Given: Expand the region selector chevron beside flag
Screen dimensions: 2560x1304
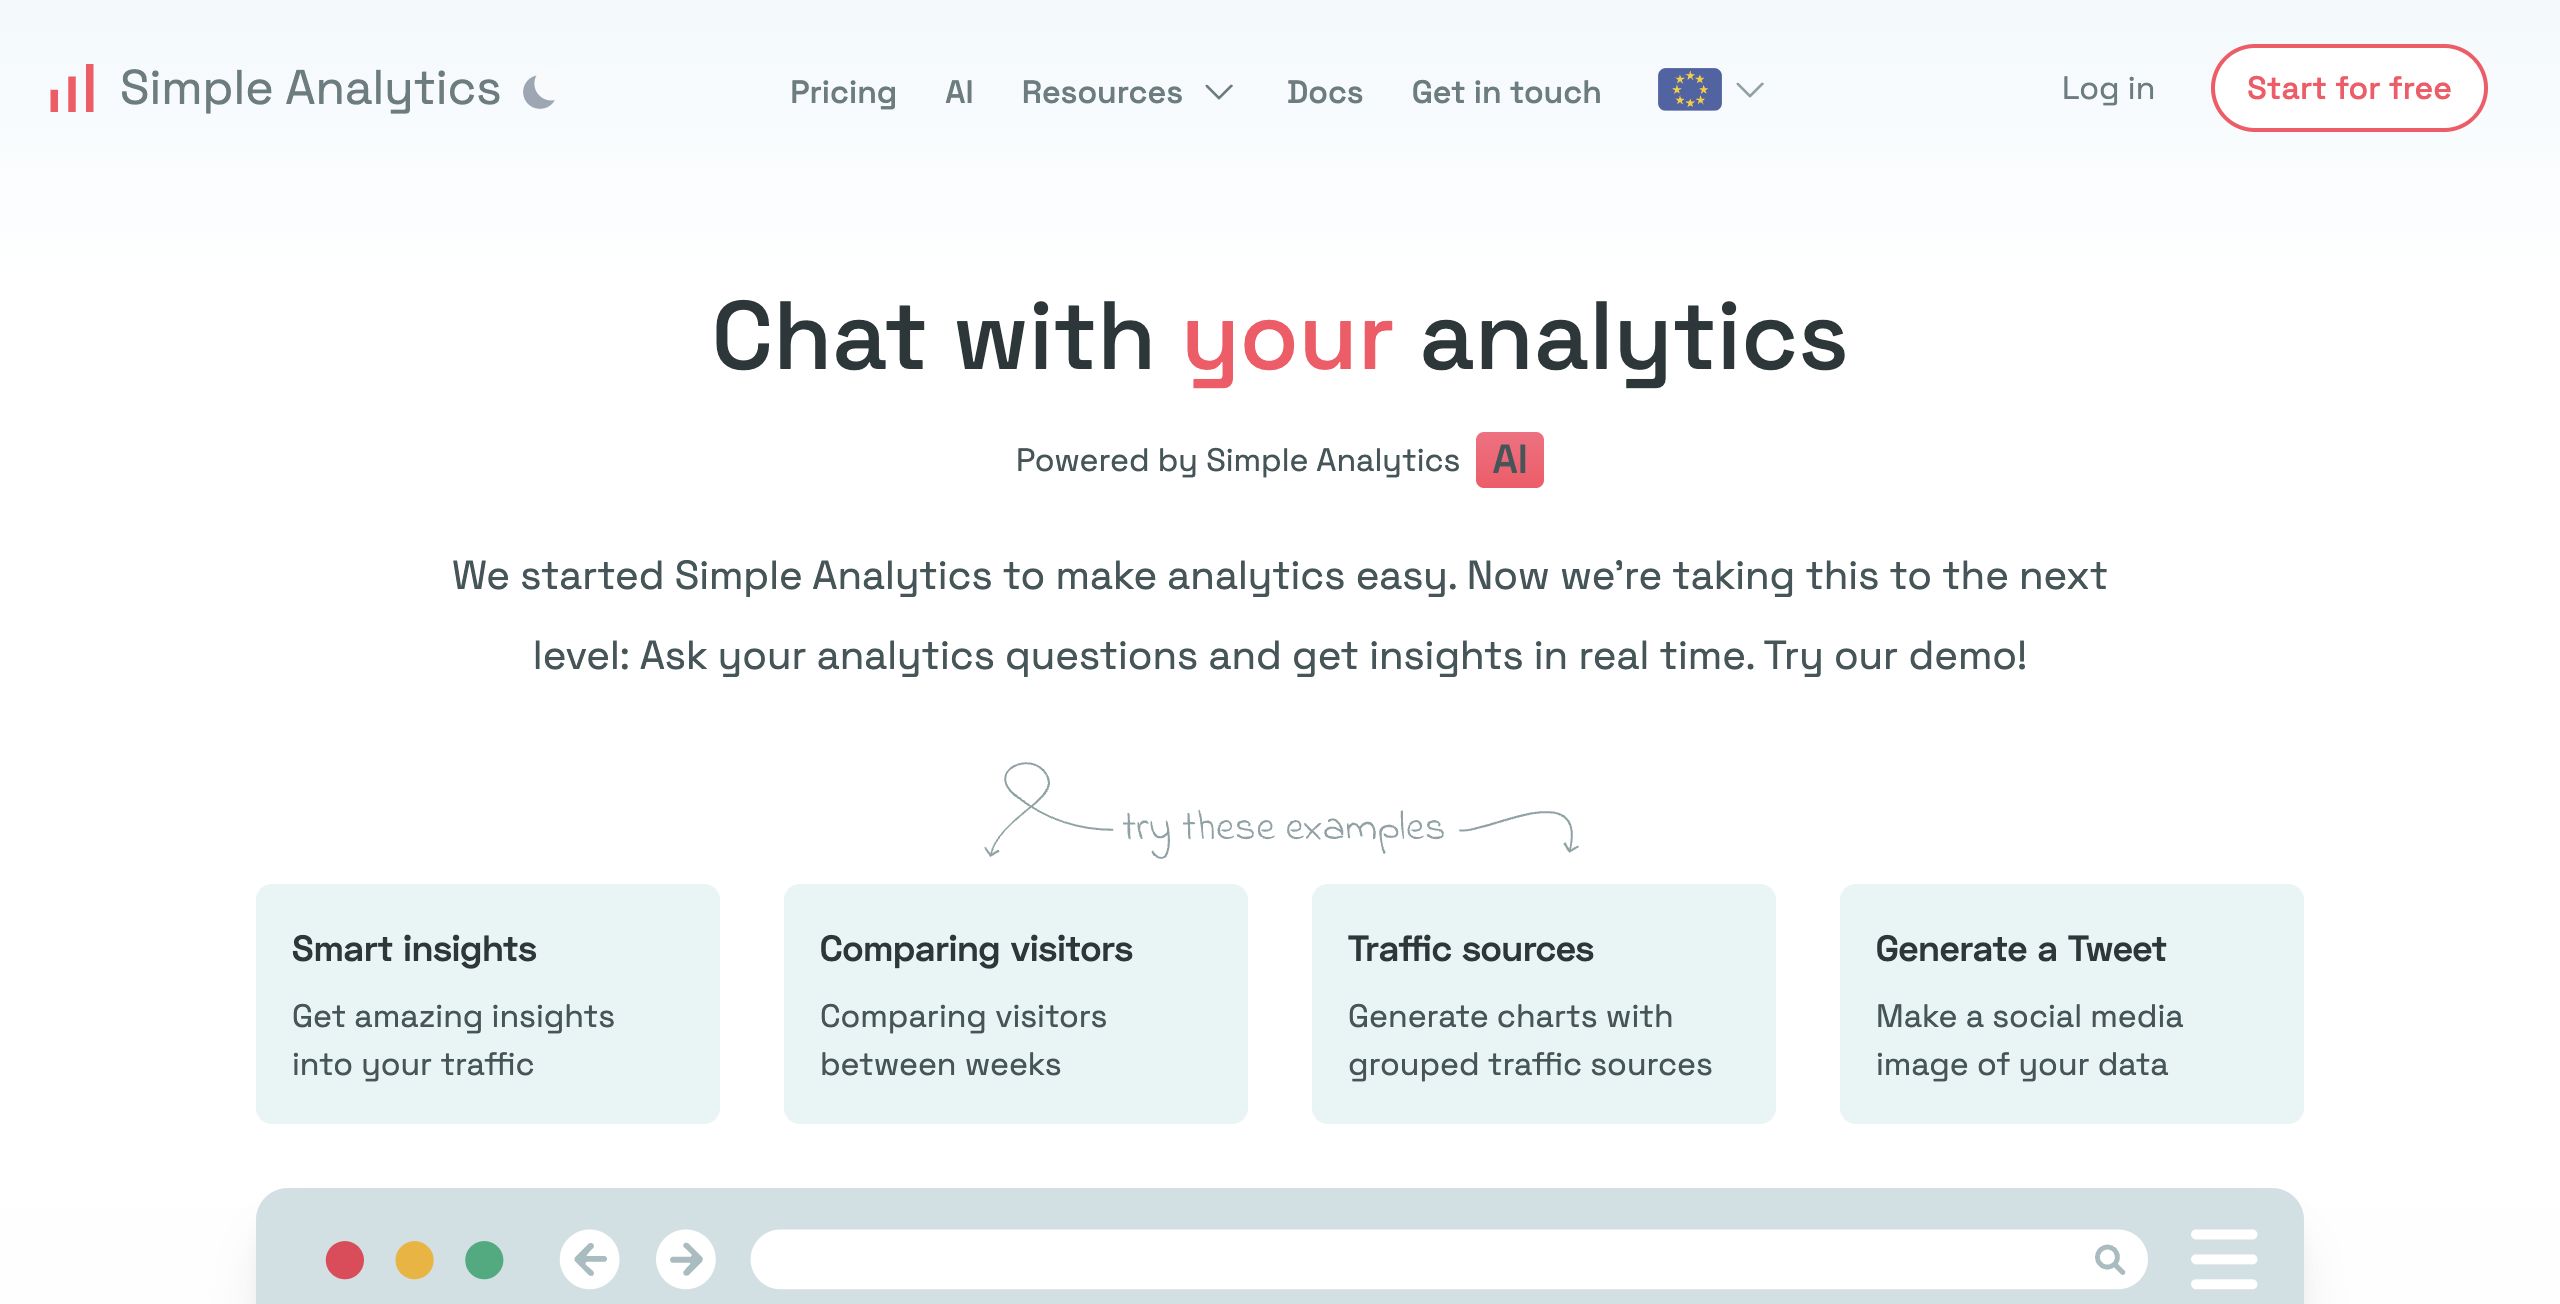Looking at the screenshot, I should [x=1750, y=90].
